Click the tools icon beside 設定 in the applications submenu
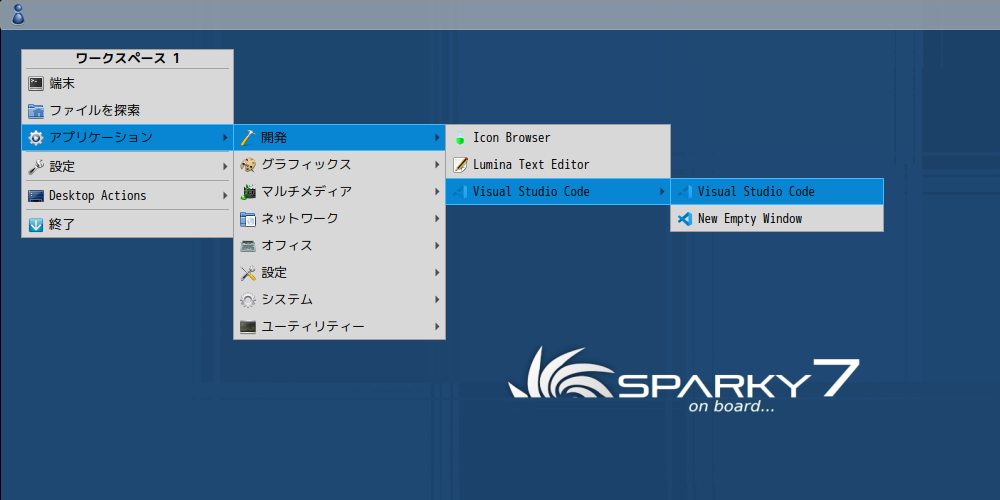 (x=247, y=273)
